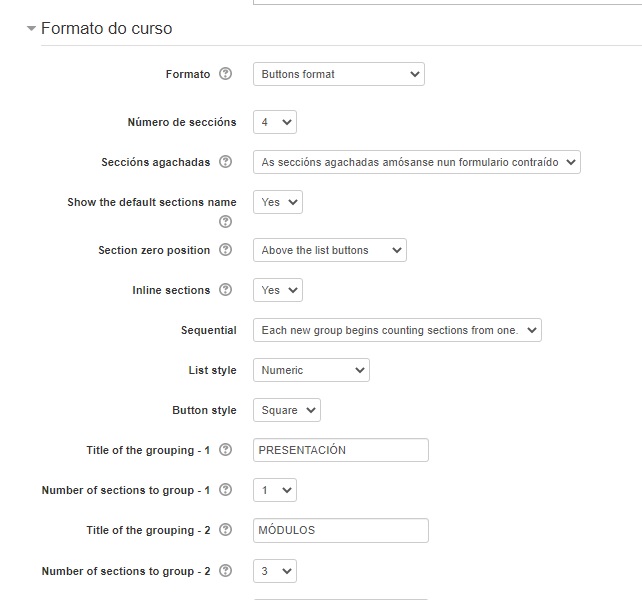Click help icon for Title of grouping 2
The height and width of the screenshot is (600, 642).
tap(225, 530)
